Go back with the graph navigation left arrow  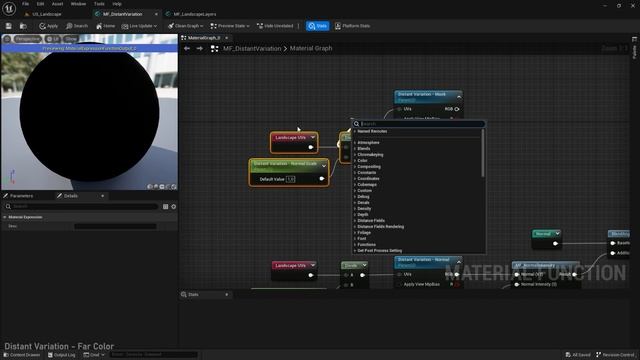(187, 49)
